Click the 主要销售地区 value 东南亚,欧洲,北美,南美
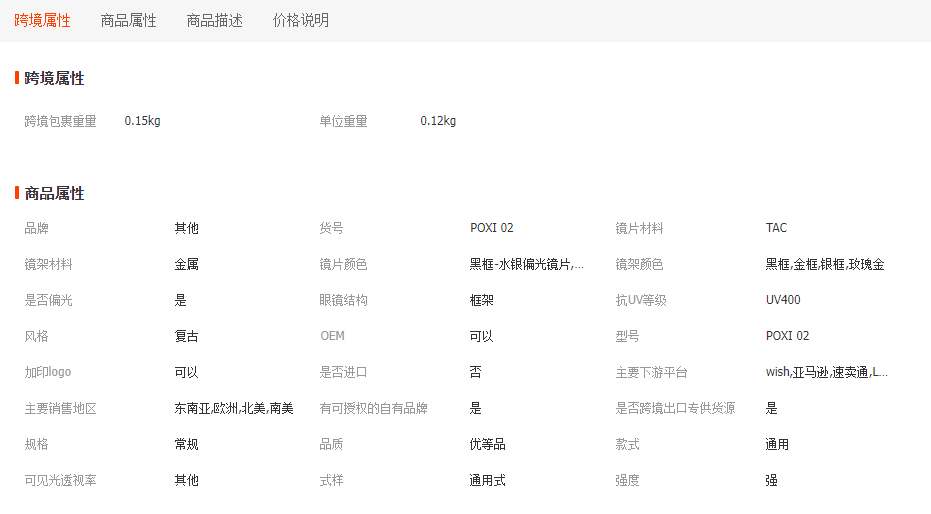The height and width of the screenshot is (514, 931). click(x=233, y=408)
